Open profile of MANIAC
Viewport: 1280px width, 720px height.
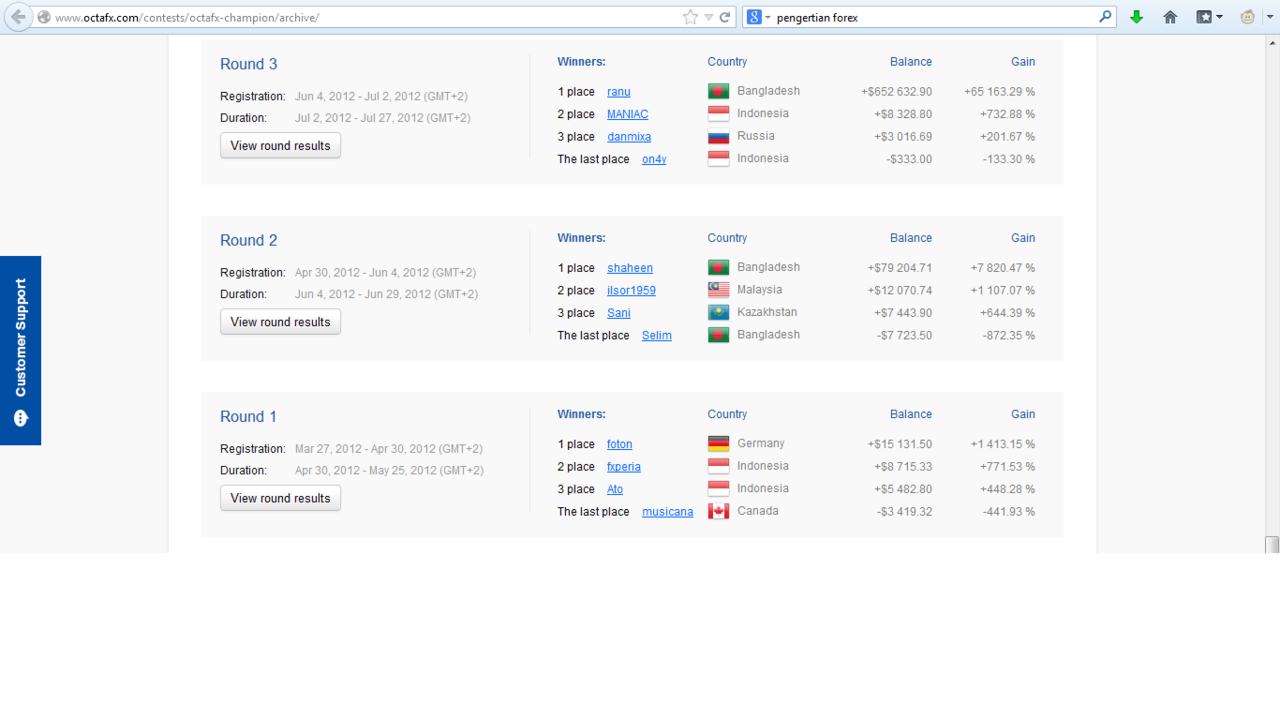627,114
